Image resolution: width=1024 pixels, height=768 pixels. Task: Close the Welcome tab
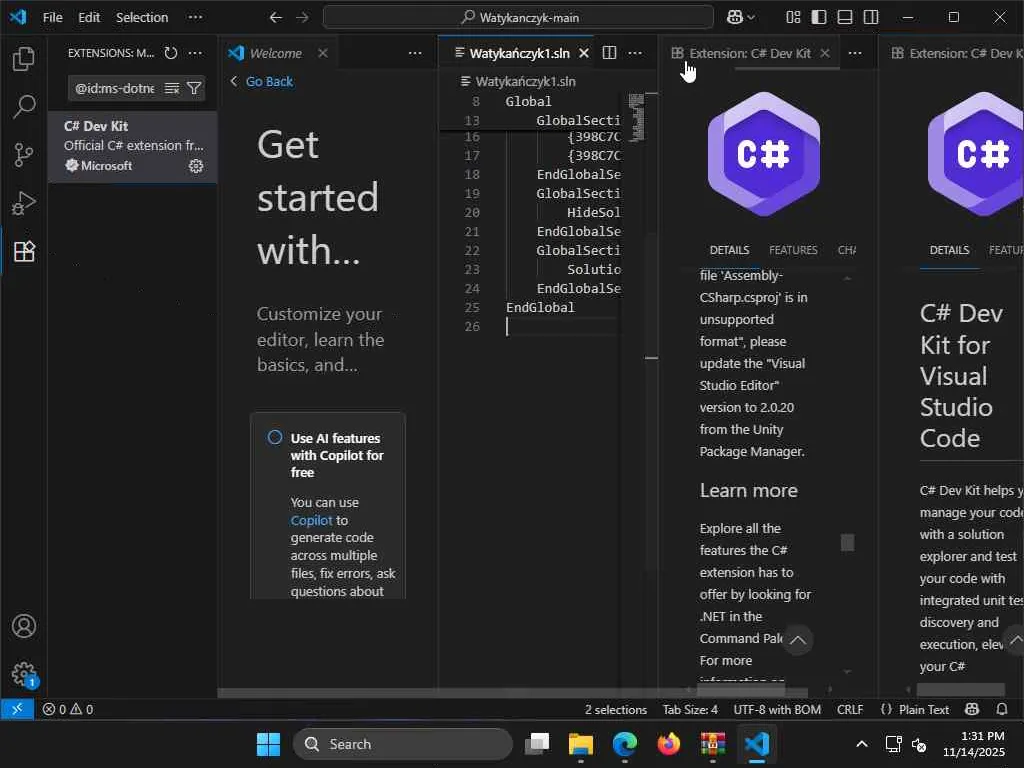coord(323,53)
